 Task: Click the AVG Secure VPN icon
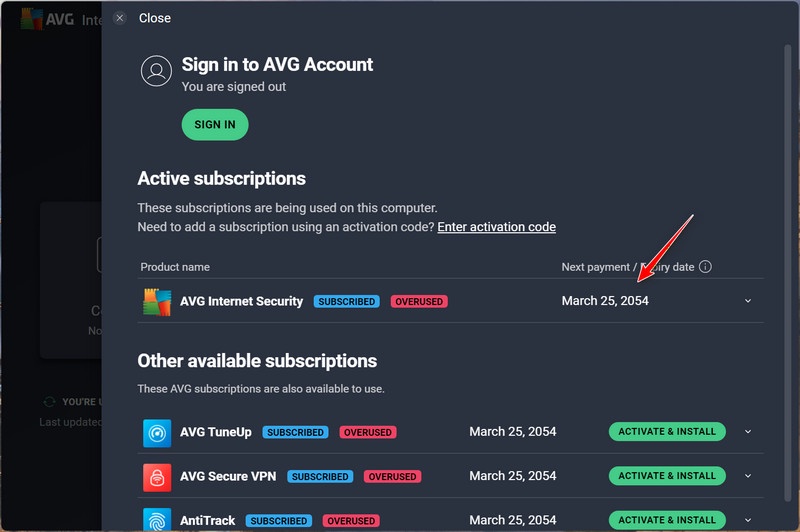click(156, 476)
